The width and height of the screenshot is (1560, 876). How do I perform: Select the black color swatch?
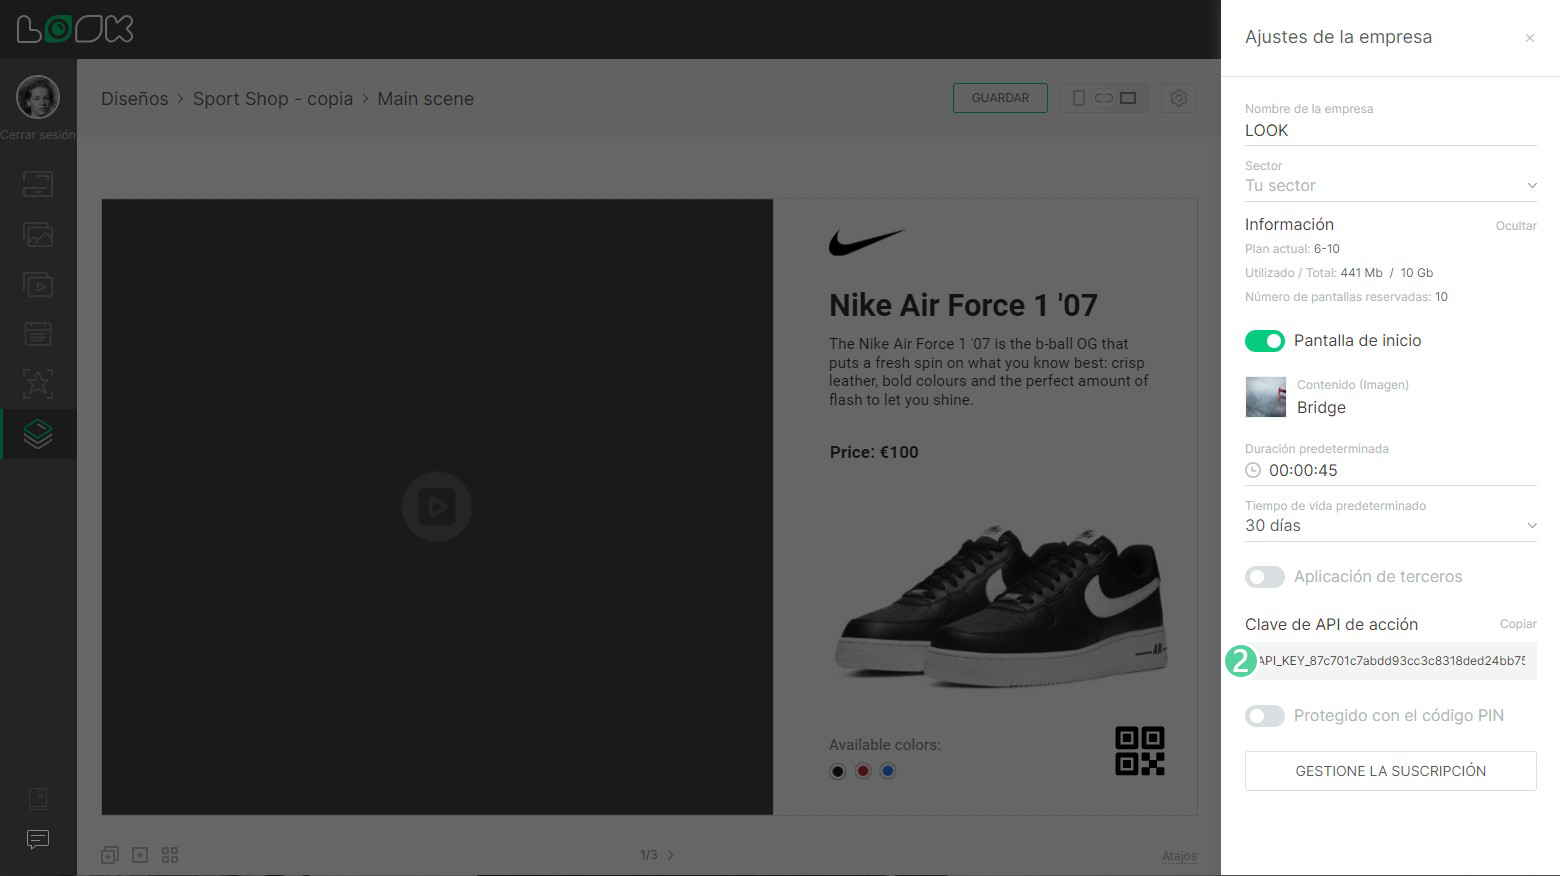point(838,771)
